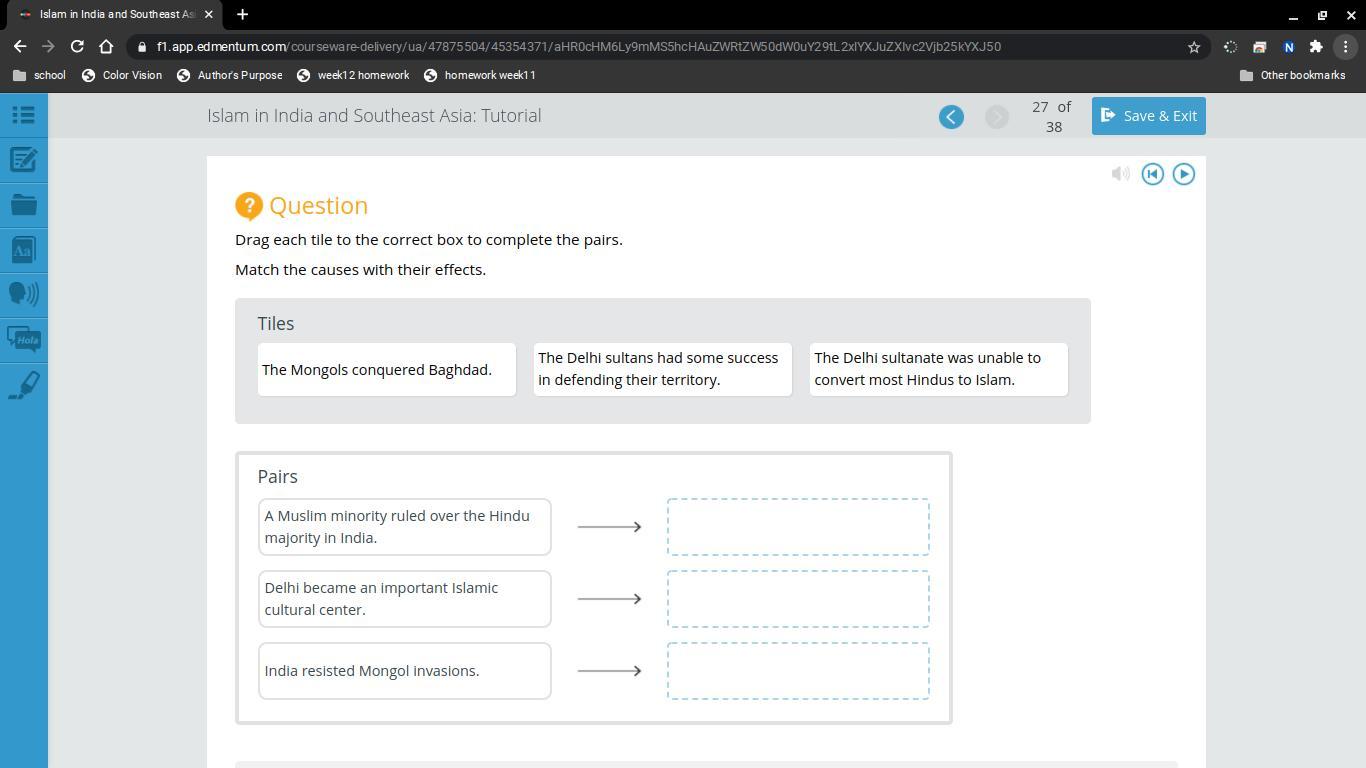The height and width of the screenshot is (768, 1366).
Task: Click the 'Question' heading
Action: [x=318, y=206]
